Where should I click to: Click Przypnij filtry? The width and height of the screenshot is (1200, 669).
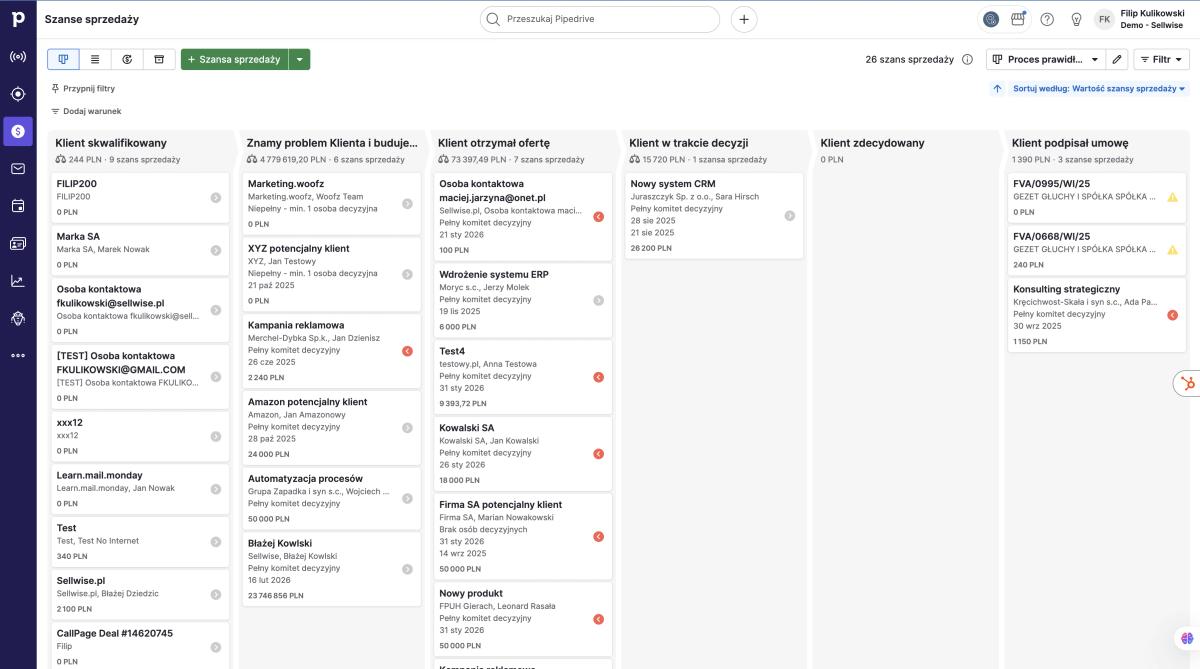[83, 89]
